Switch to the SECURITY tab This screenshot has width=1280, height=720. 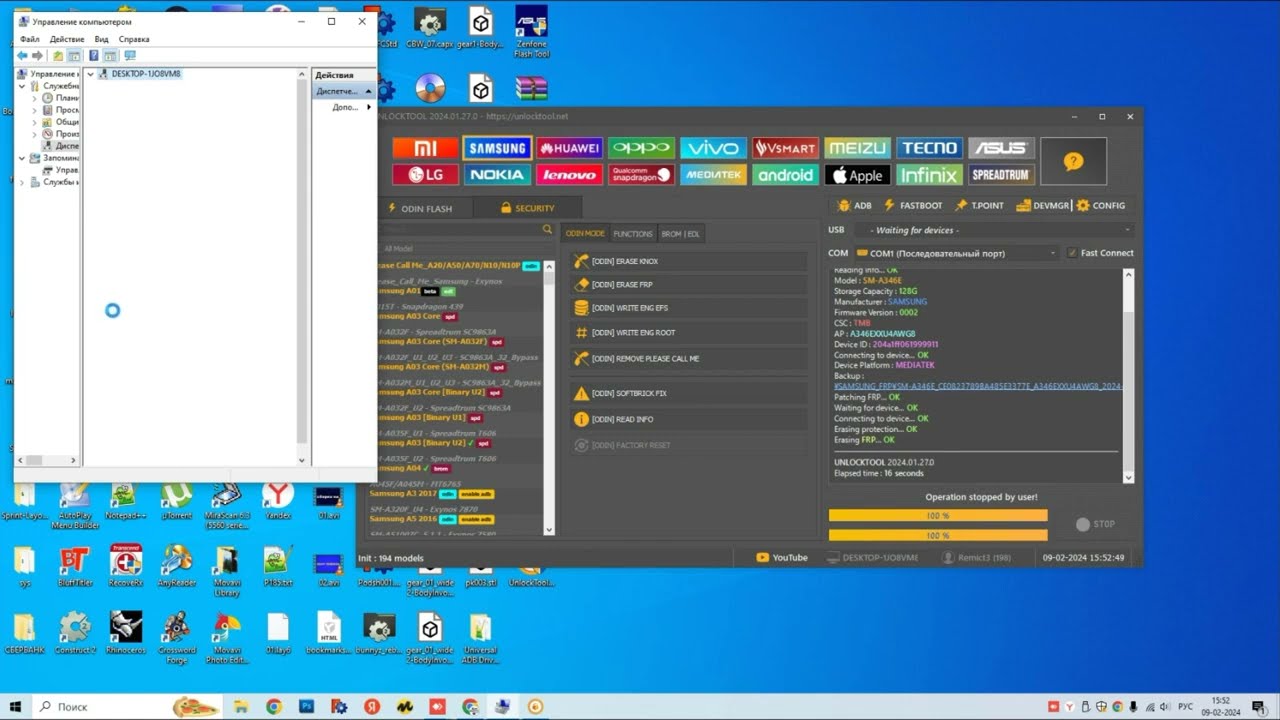click(x=527, y=208)
